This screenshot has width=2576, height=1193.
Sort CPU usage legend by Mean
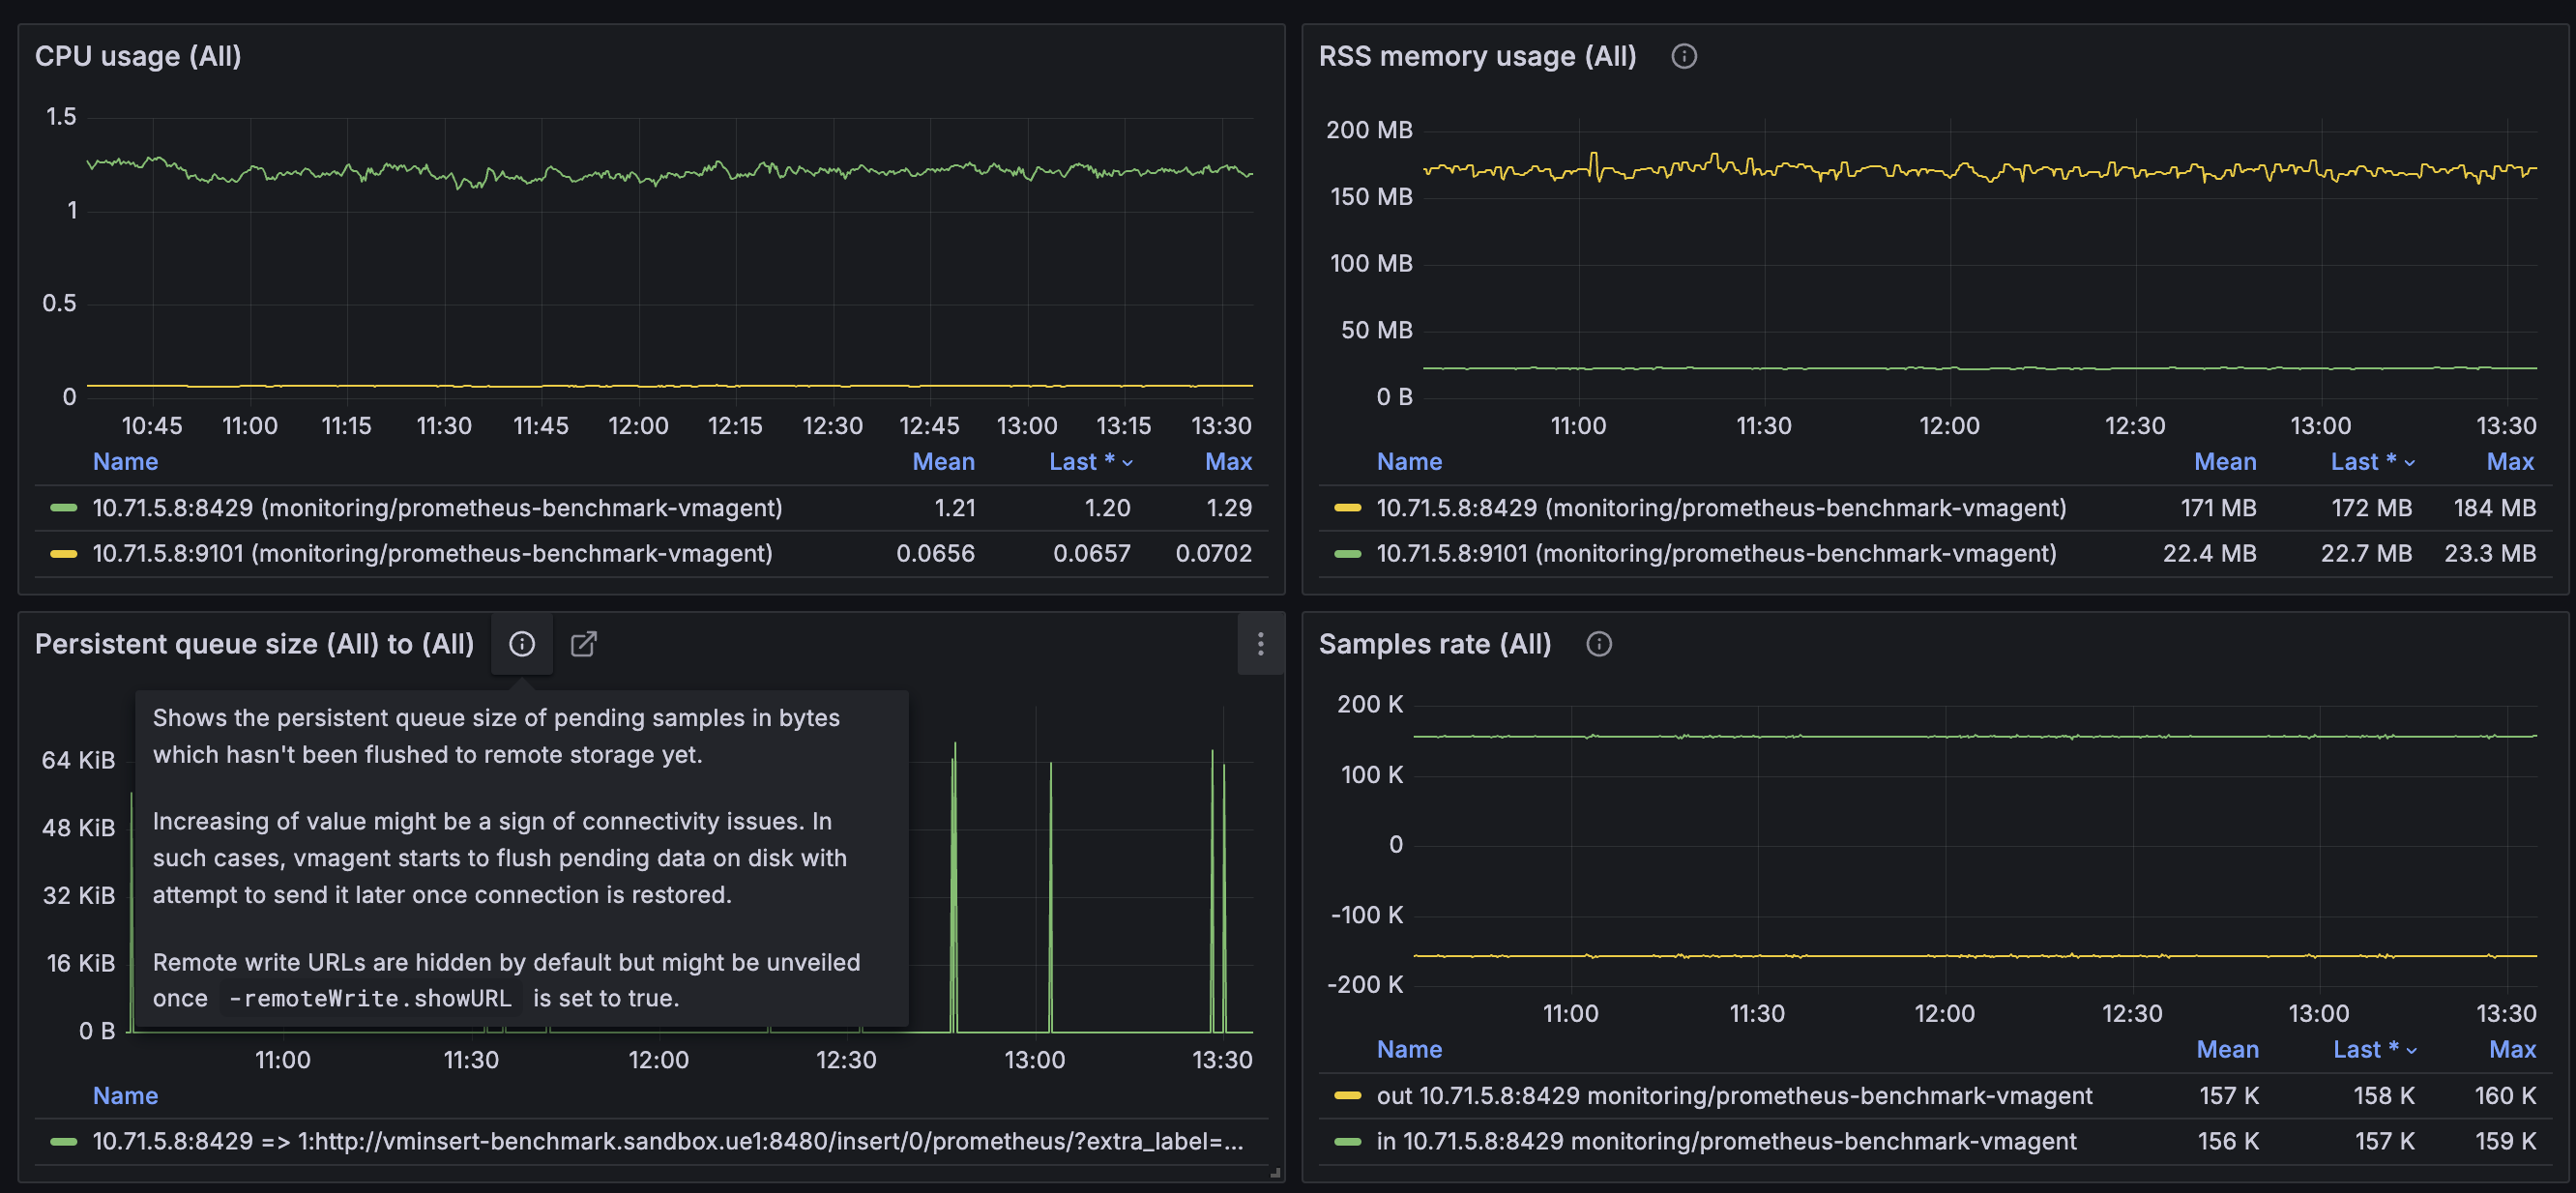click(943, 462)
